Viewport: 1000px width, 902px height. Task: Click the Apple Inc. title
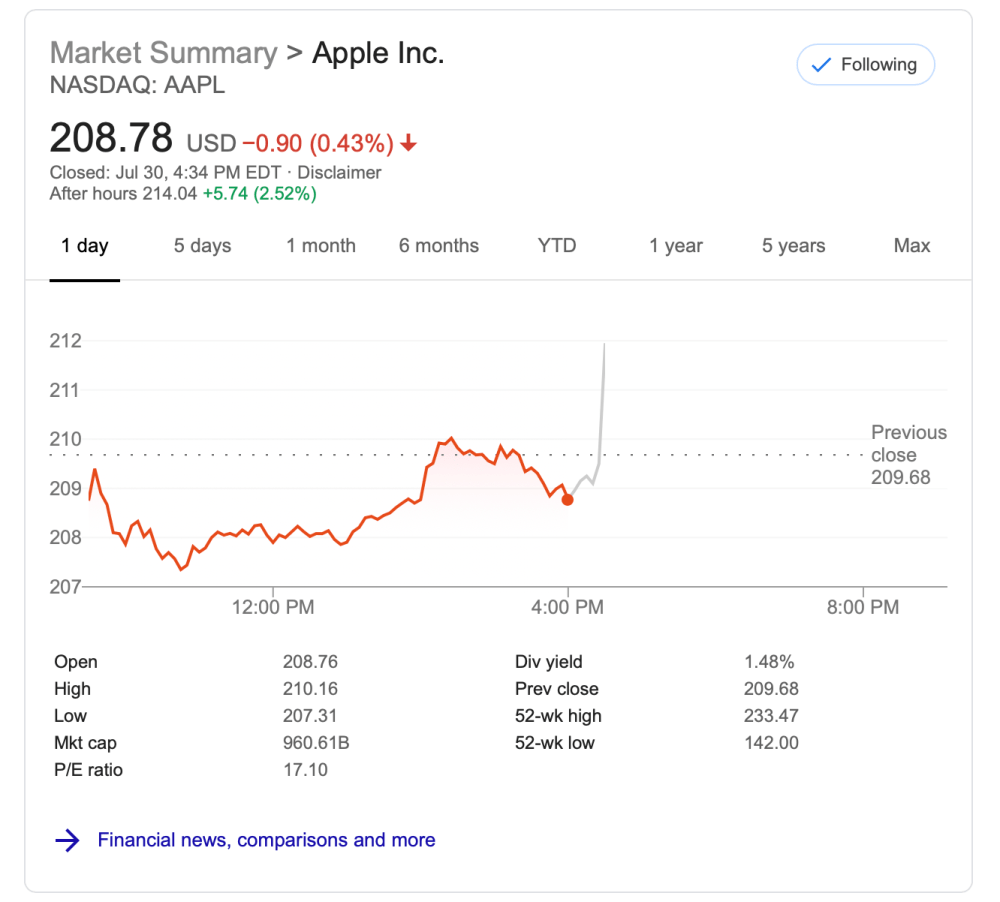378,53
